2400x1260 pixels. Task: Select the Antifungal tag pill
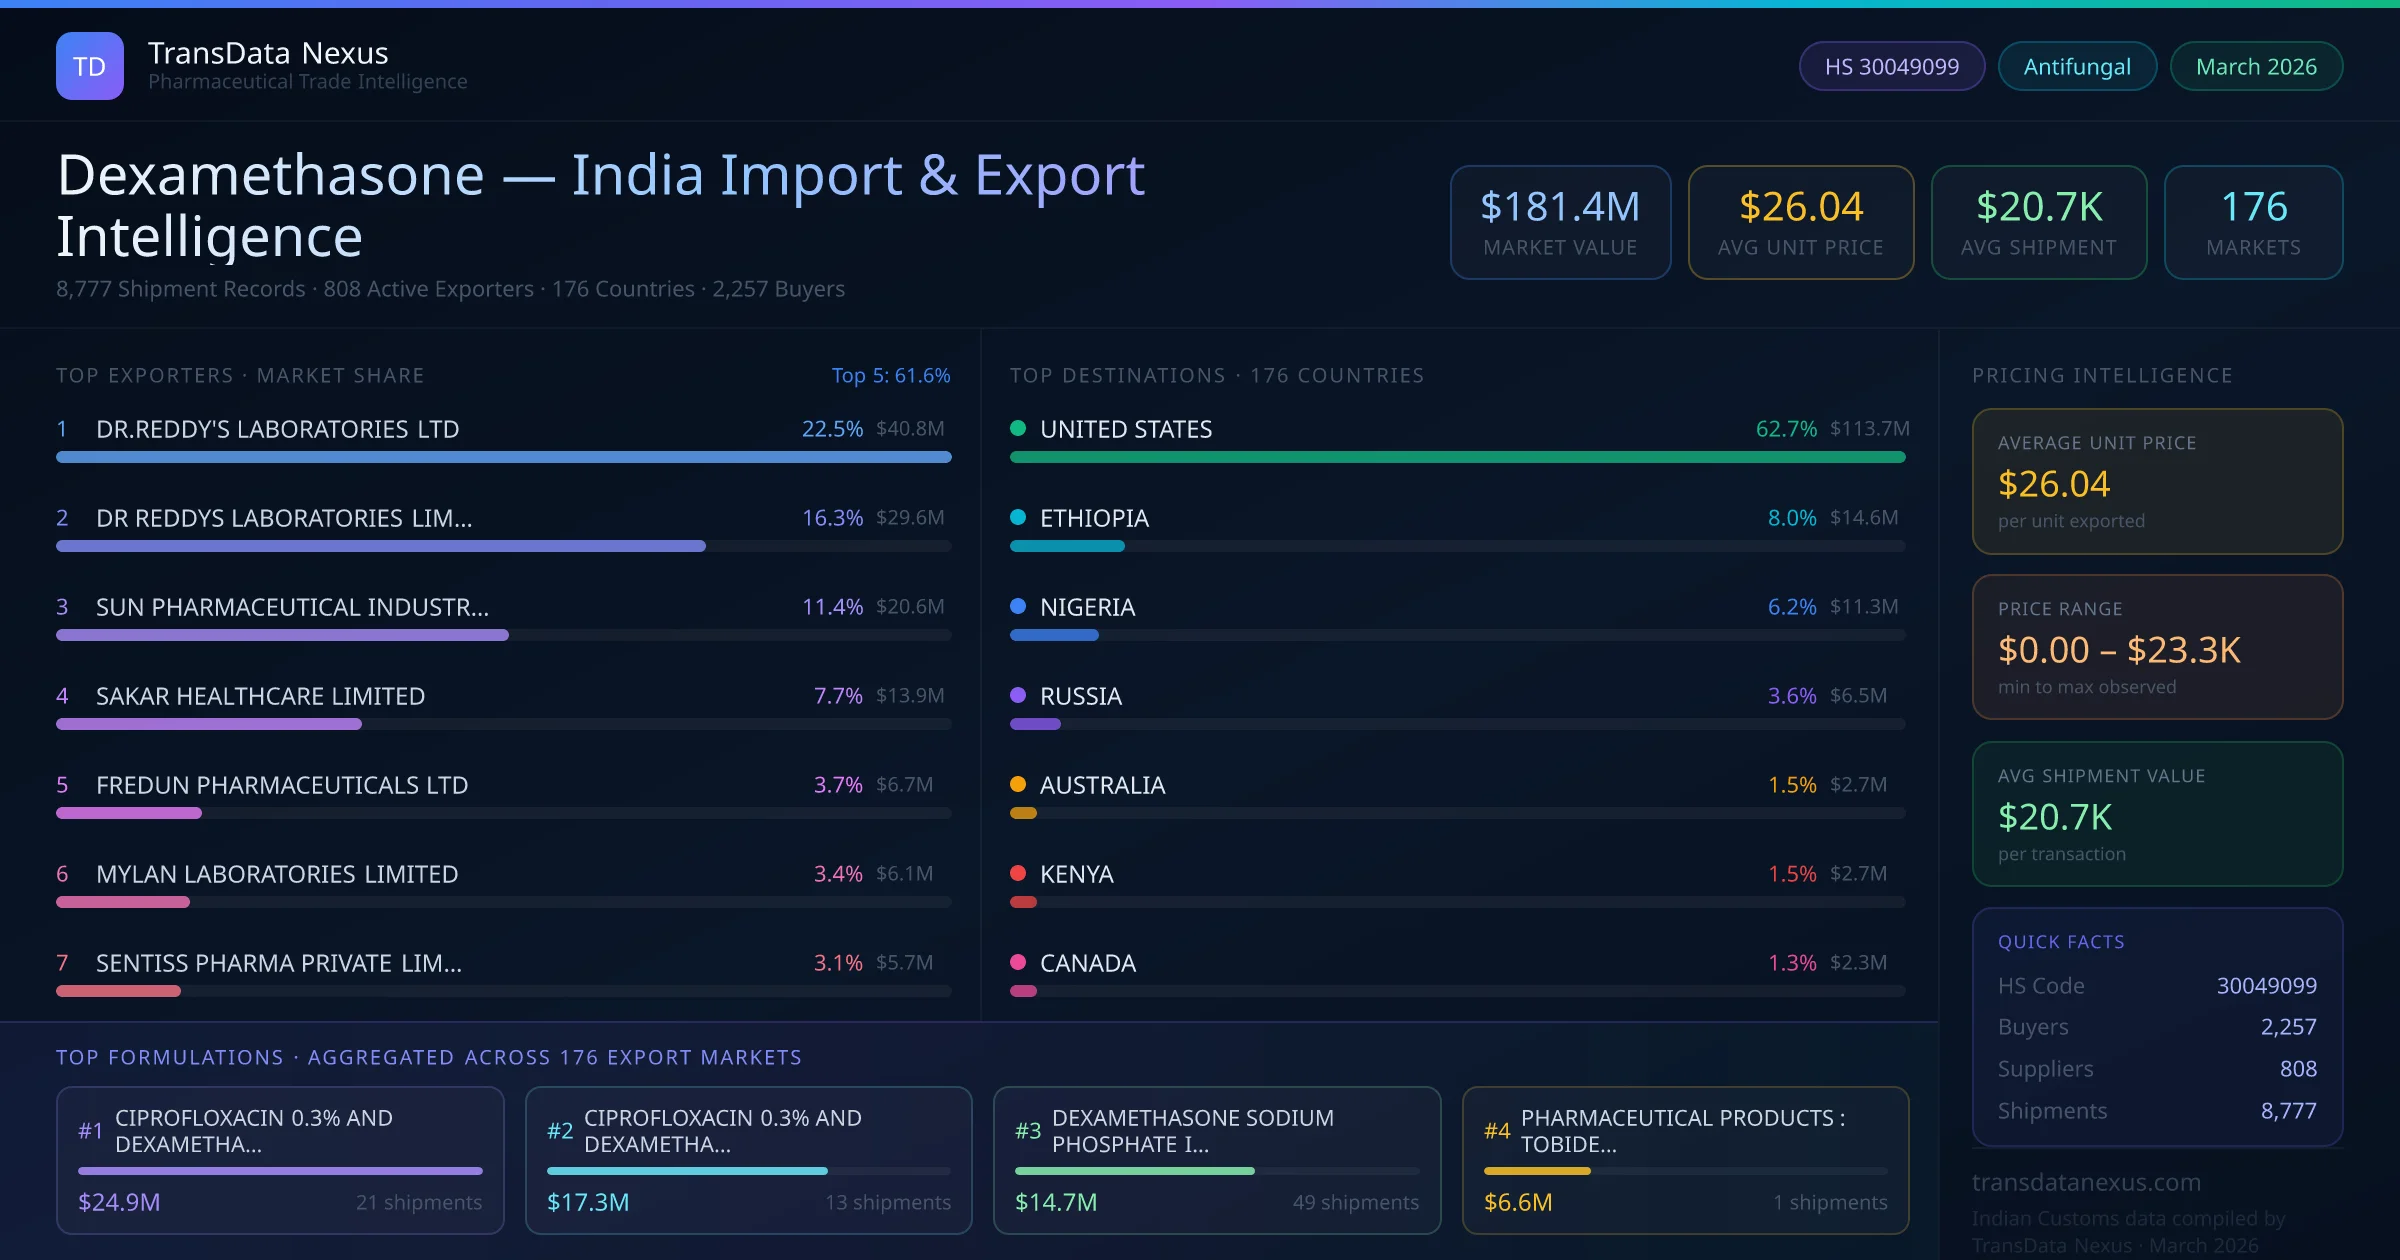pyautogui.click(x=2077, y=66)
